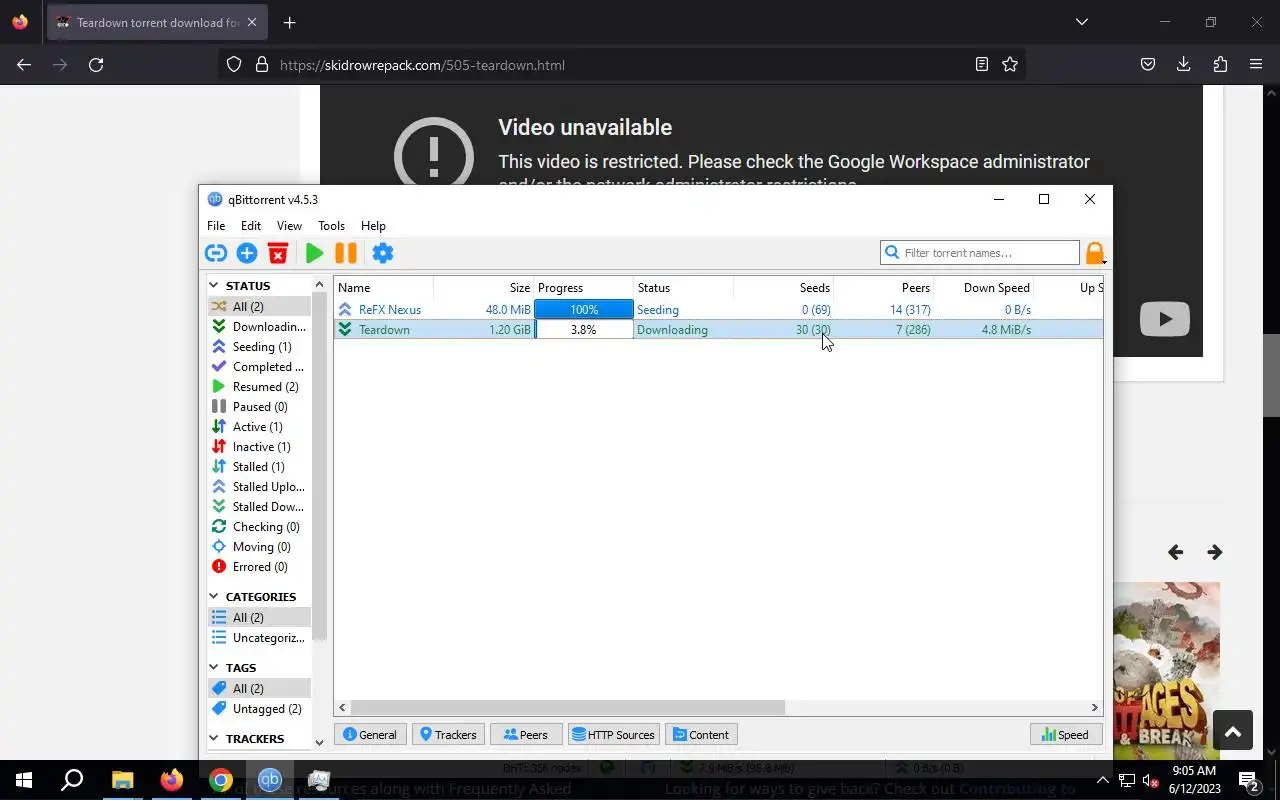Viewport: 1280px width, 800px height.
Task: Open Firefox extensions puzzle icon
Action: coord(1220,65)
